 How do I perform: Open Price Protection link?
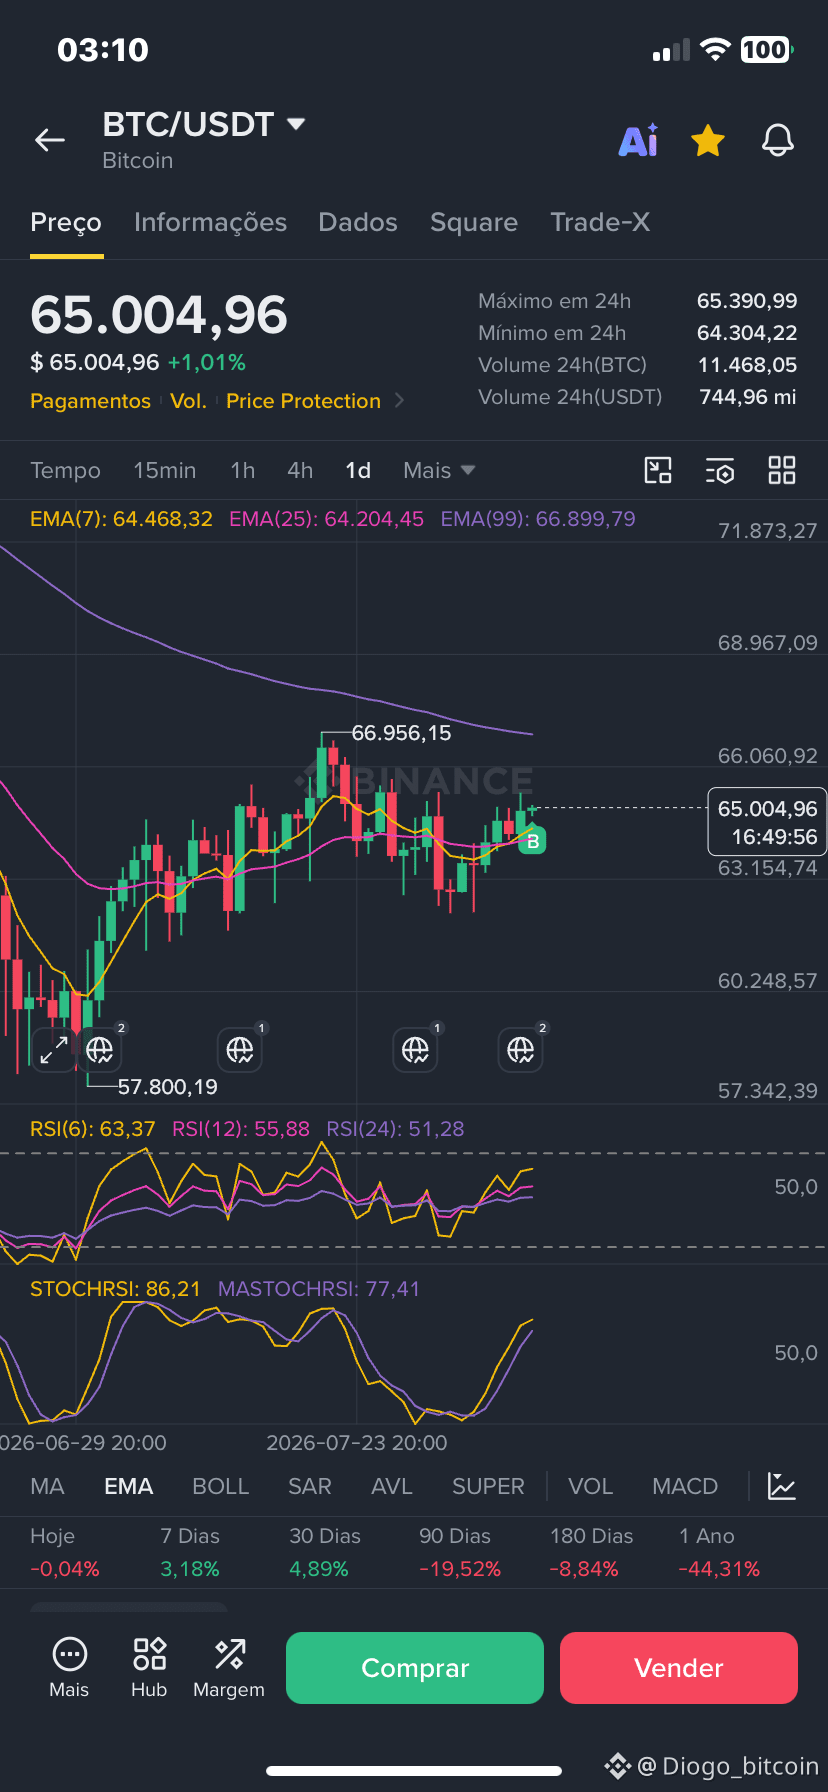[303, 401]
